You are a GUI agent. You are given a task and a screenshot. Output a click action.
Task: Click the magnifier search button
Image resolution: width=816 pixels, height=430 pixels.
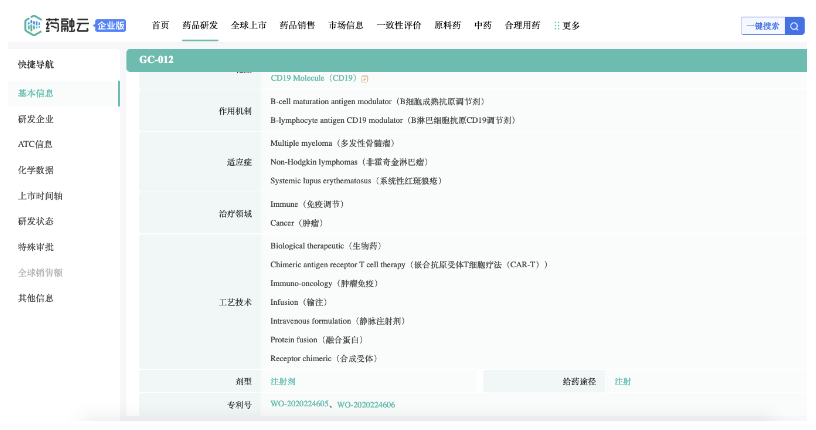click(794, 26)
